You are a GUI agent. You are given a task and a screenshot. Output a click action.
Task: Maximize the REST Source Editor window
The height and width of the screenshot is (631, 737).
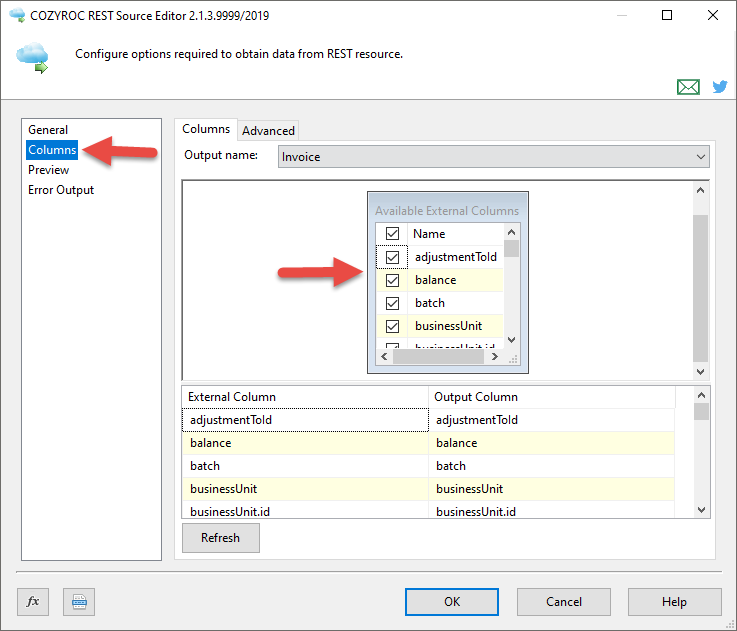[x=667, y=16]
